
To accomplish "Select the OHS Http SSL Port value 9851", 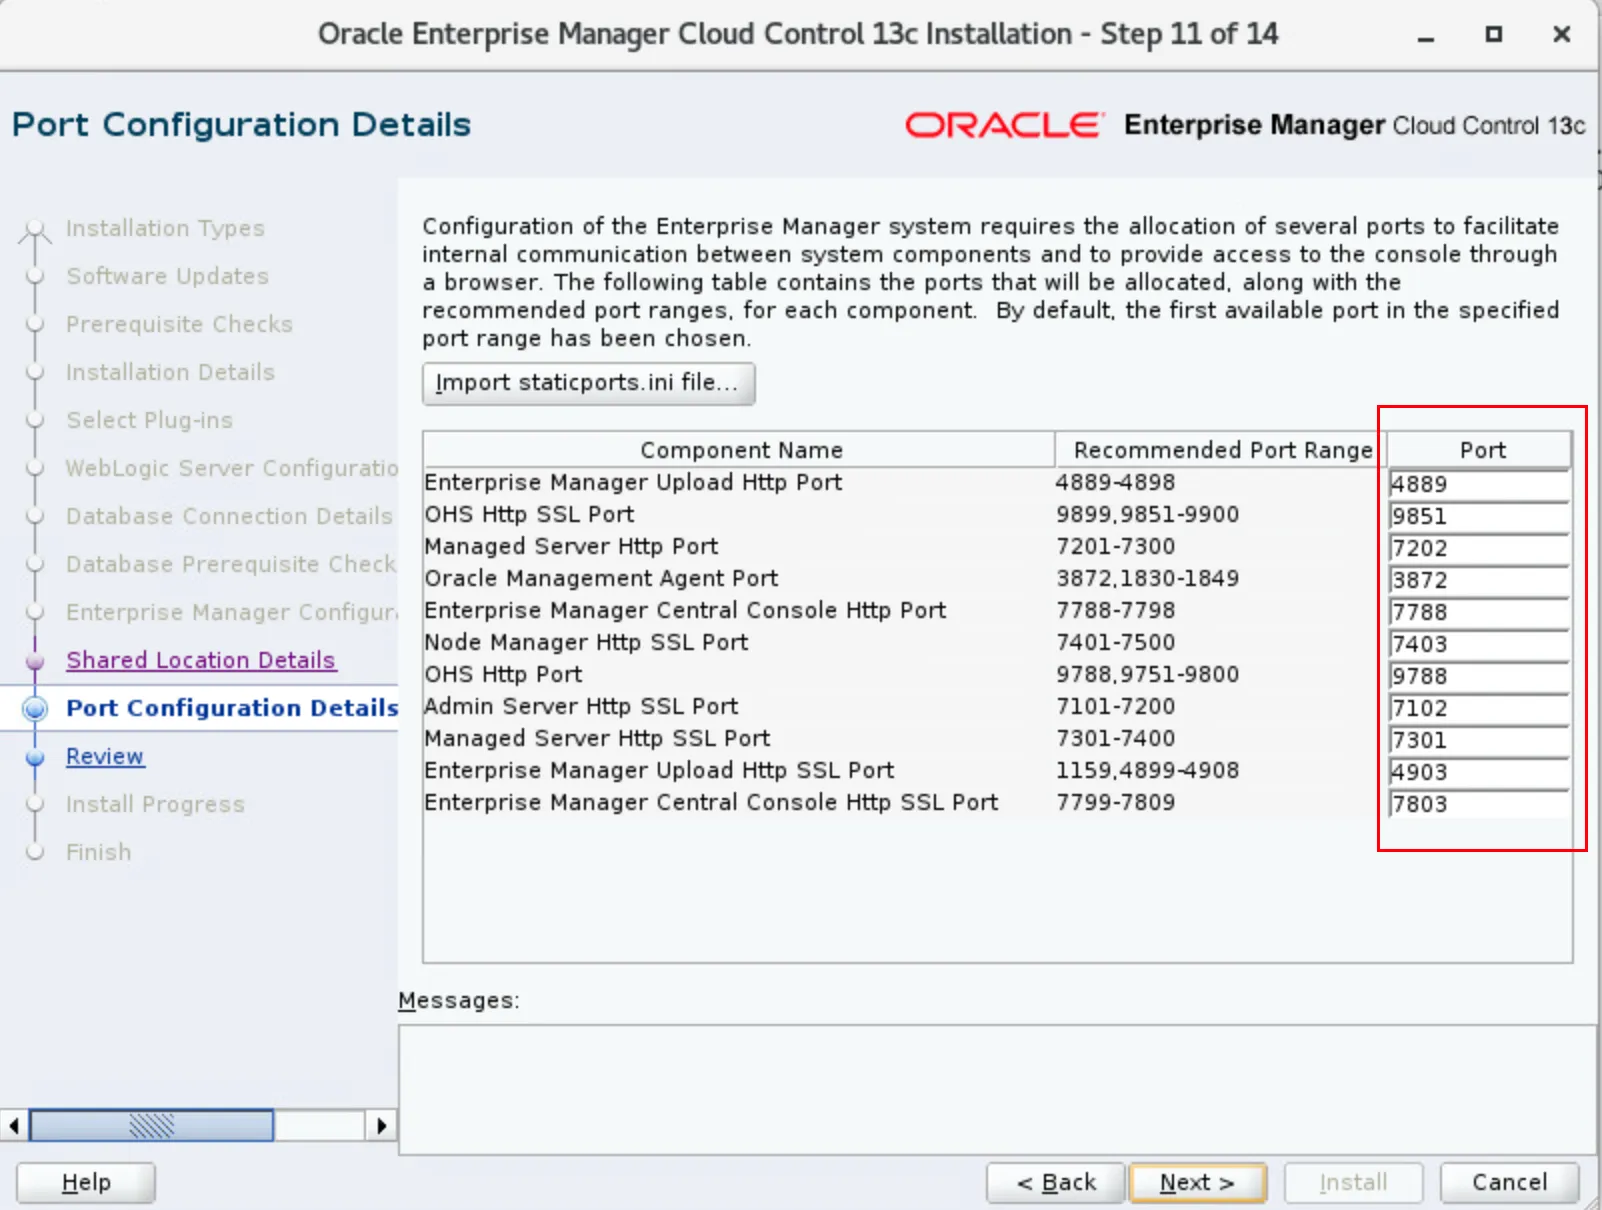I will [1478, 516].
